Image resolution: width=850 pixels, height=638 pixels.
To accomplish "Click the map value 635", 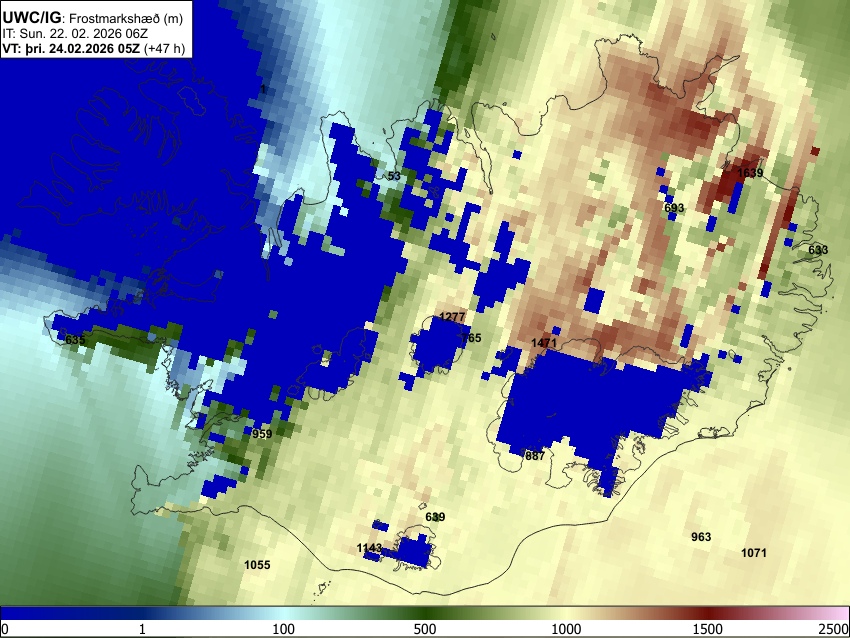I will click(x=75, y=340).
